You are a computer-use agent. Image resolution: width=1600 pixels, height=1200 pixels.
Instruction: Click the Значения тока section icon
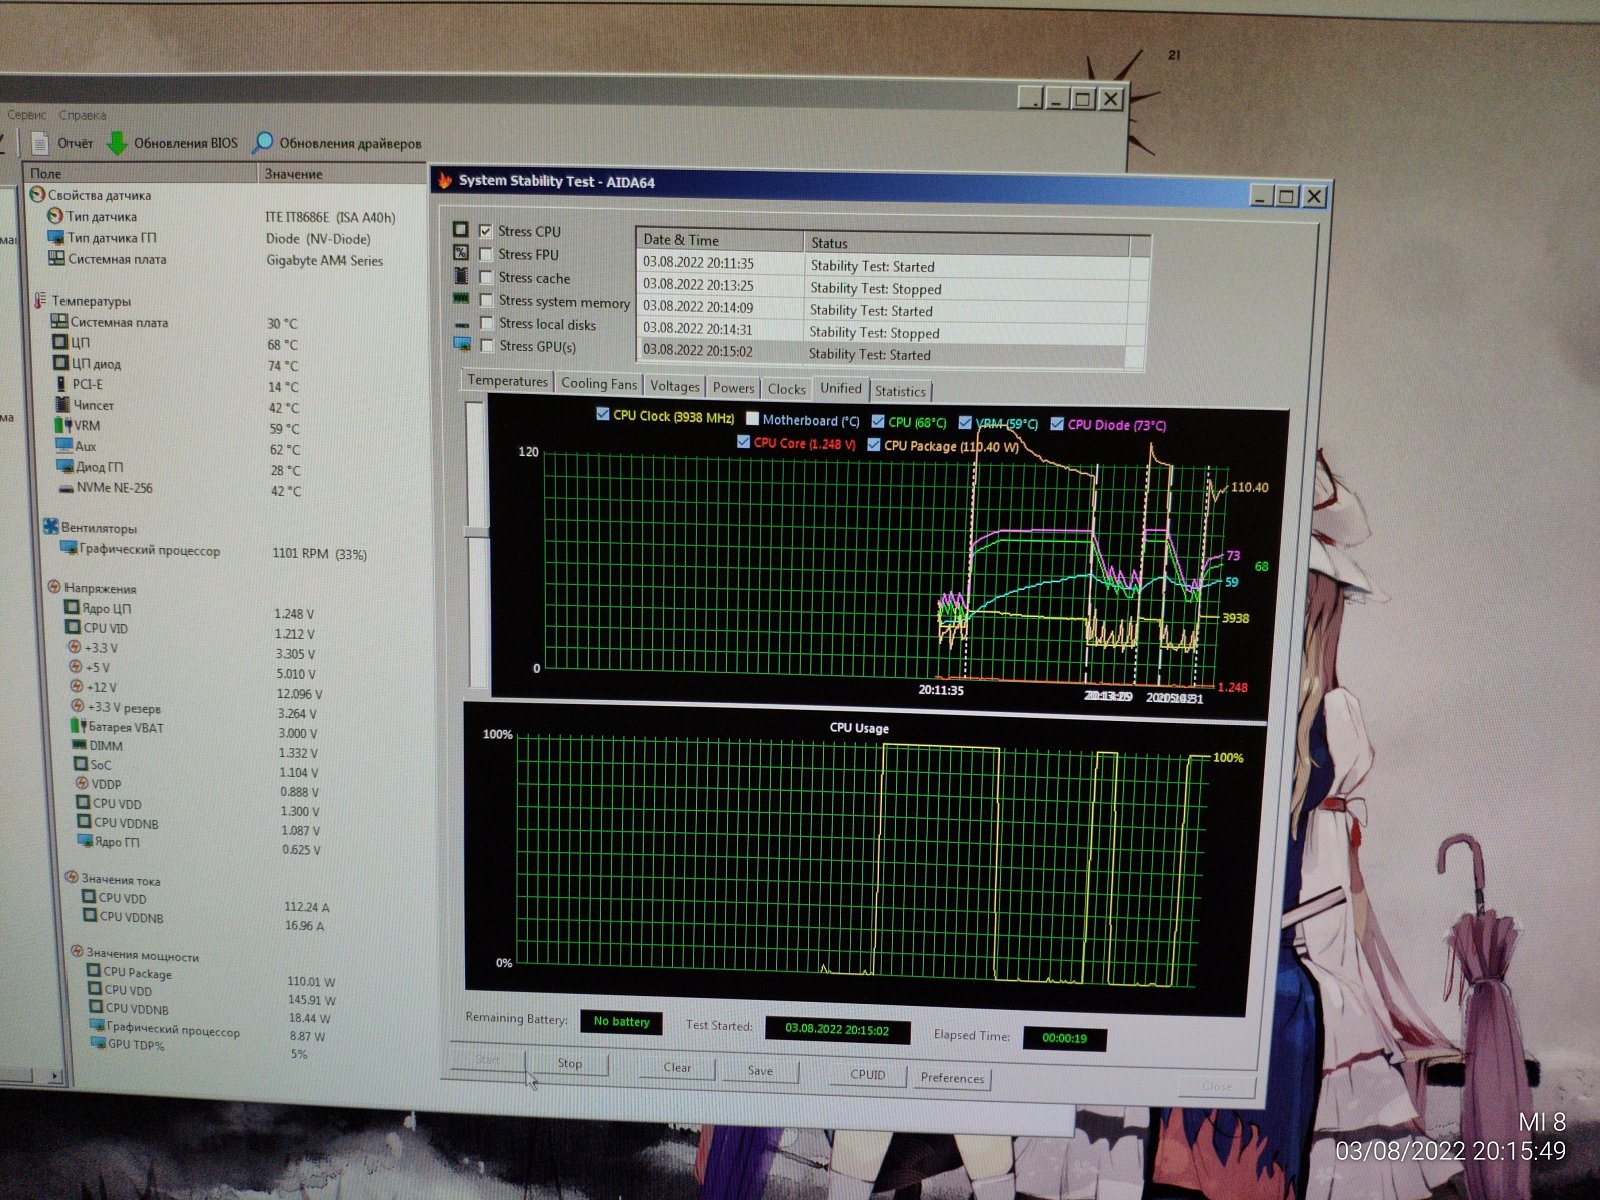tap(71, 877)
